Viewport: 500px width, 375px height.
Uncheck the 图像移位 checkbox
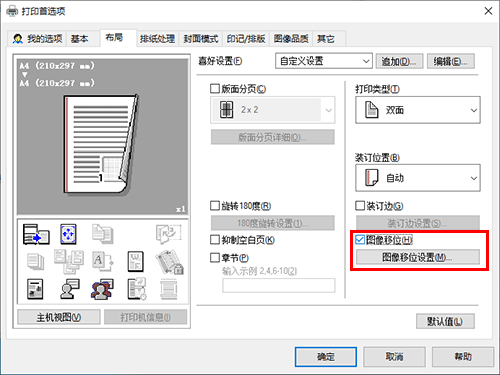pos(360,239)
